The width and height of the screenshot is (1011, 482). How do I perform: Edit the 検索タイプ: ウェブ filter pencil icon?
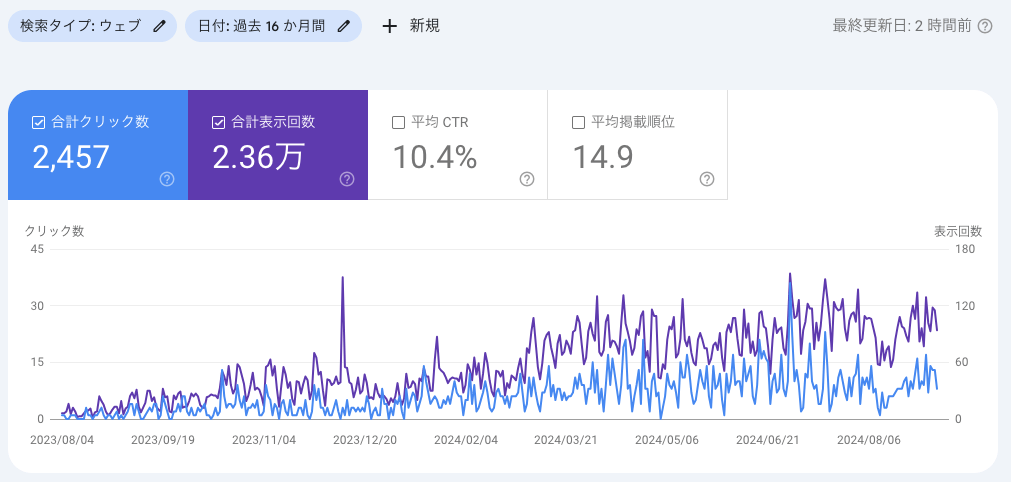click(159, 26)
